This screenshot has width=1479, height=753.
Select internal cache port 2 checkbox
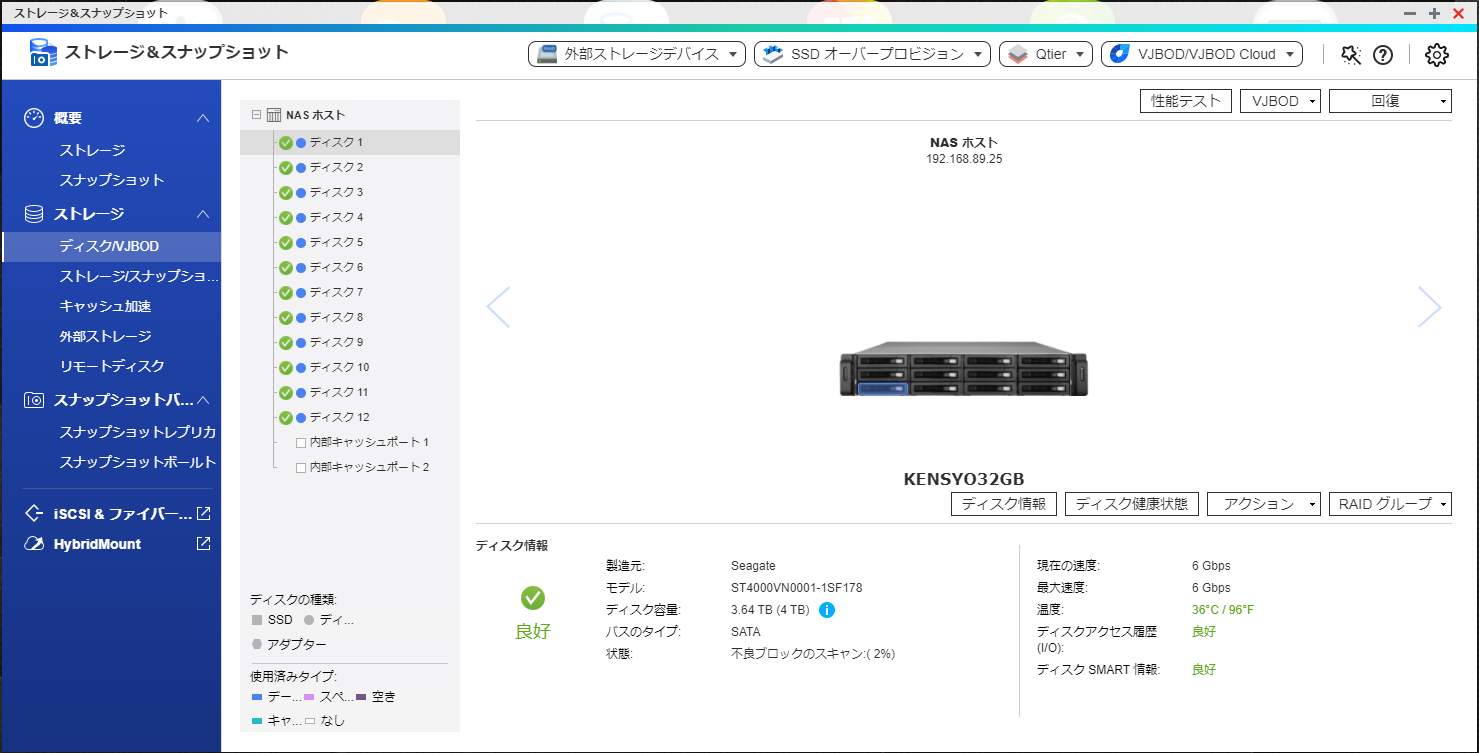coord(301,467)
